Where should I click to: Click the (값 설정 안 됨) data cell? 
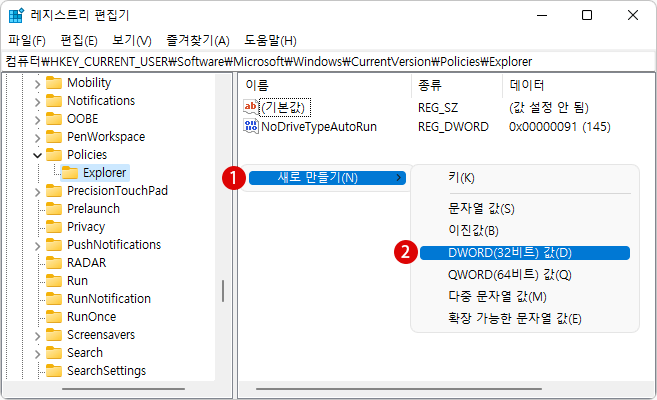click(x=549, y=108)
